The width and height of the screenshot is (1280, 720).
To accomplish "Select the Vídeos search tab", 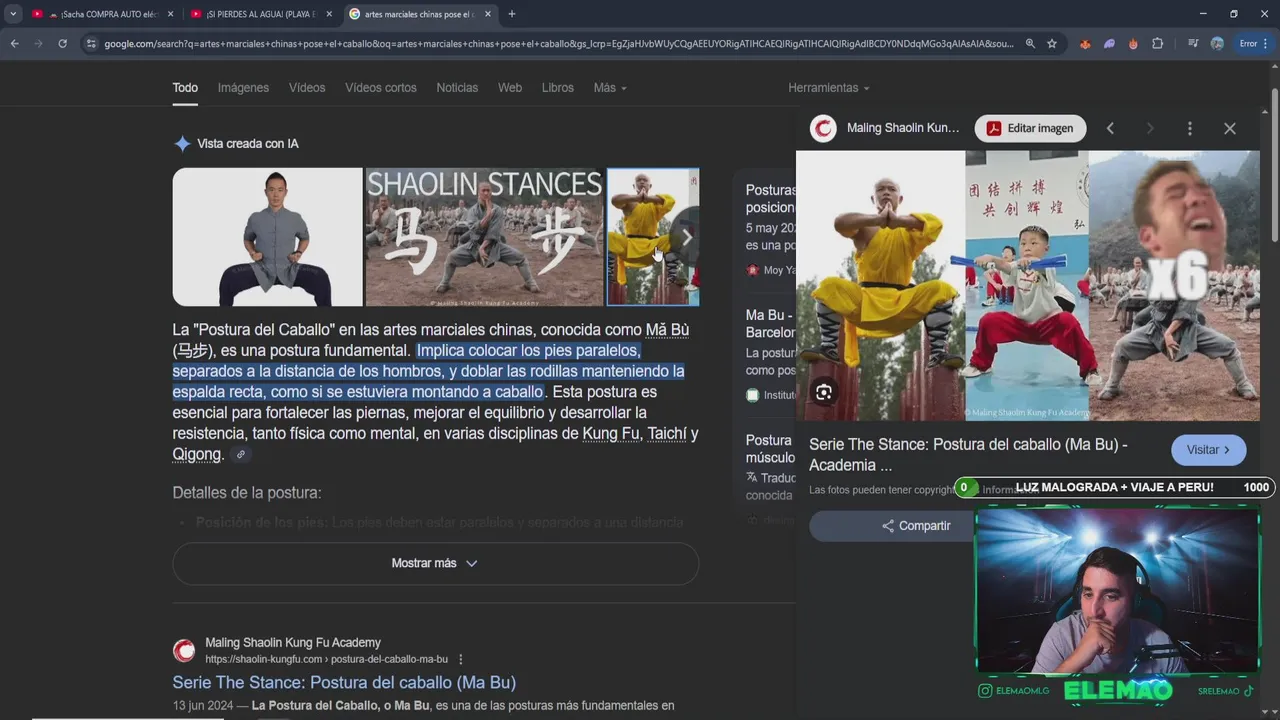I will pos(307,88).
